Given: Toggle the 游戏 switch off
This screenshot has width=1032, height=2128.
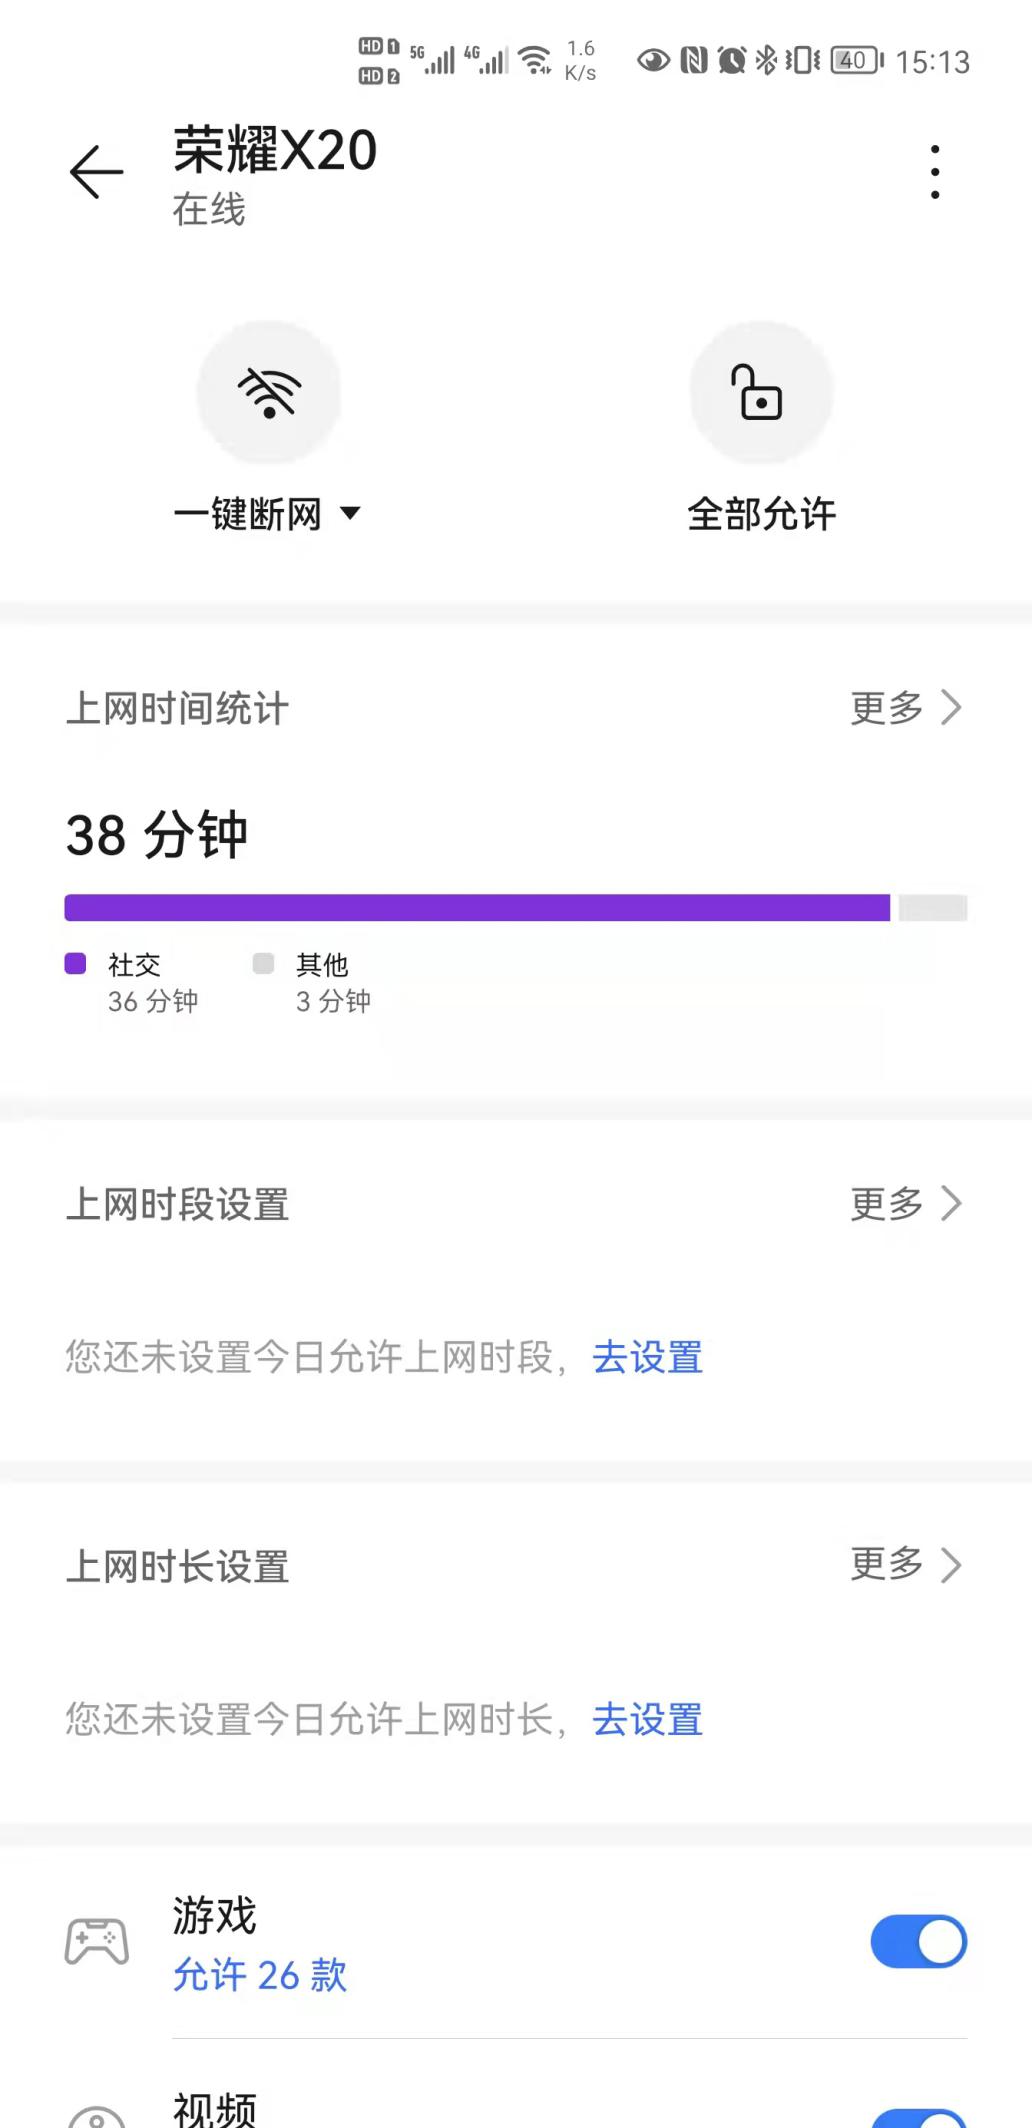Looking at the screenshot, I should click(918, 1942).
